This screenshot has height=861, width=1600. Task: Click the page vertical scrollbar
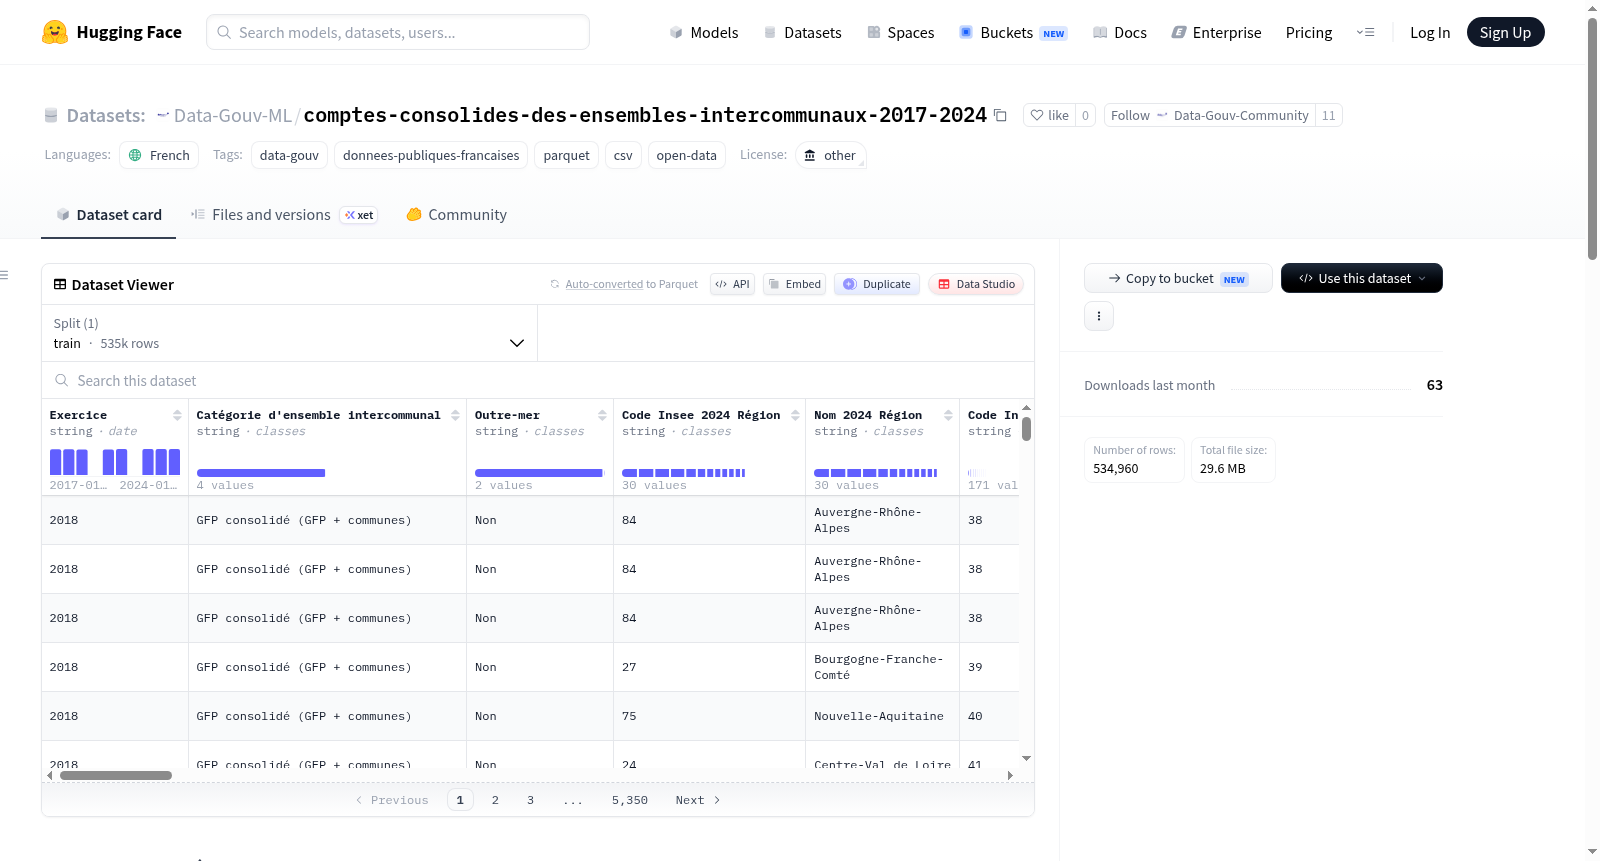click(1593, 139)
